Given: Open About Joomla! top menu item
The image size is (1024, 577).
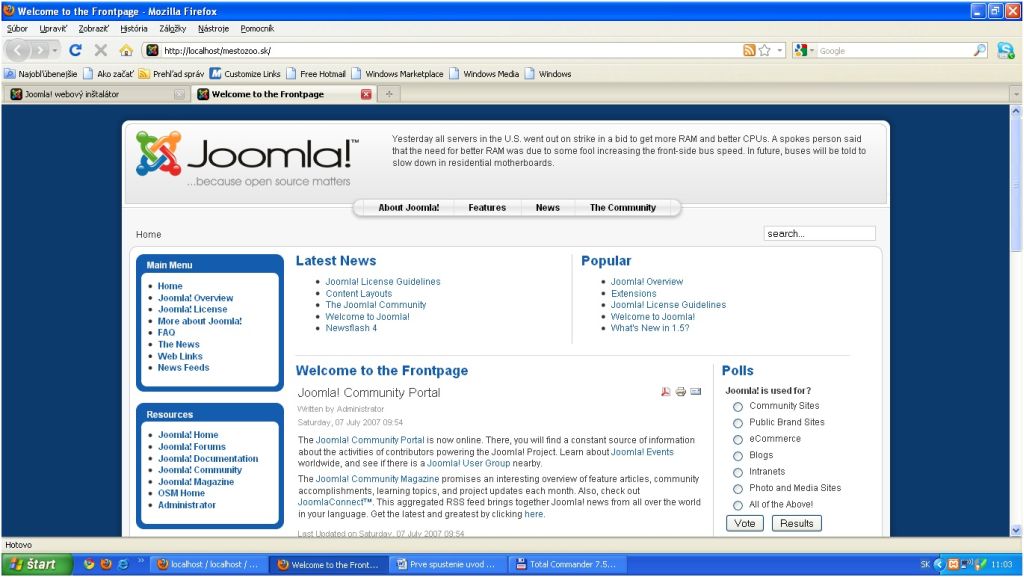Looking at the screenshot, I should point(409,208).
